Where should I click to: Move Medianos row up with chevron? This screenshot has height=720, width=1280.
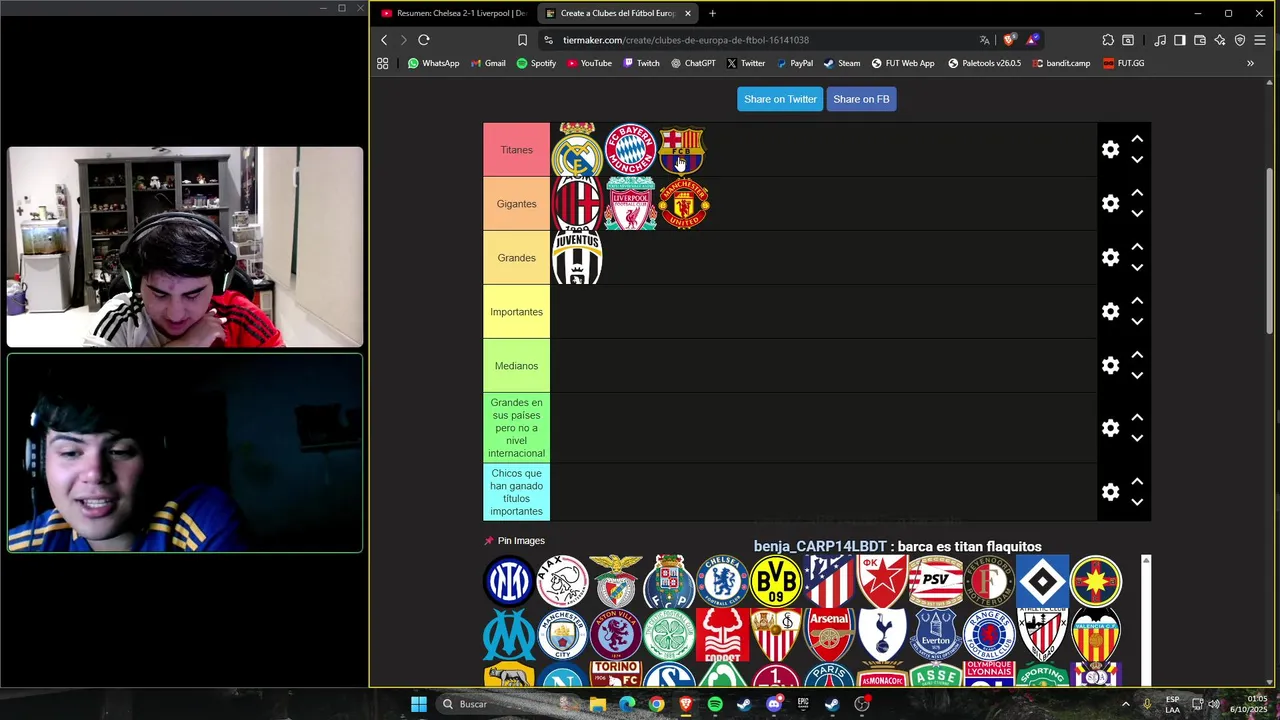(x=1137, y=355)
